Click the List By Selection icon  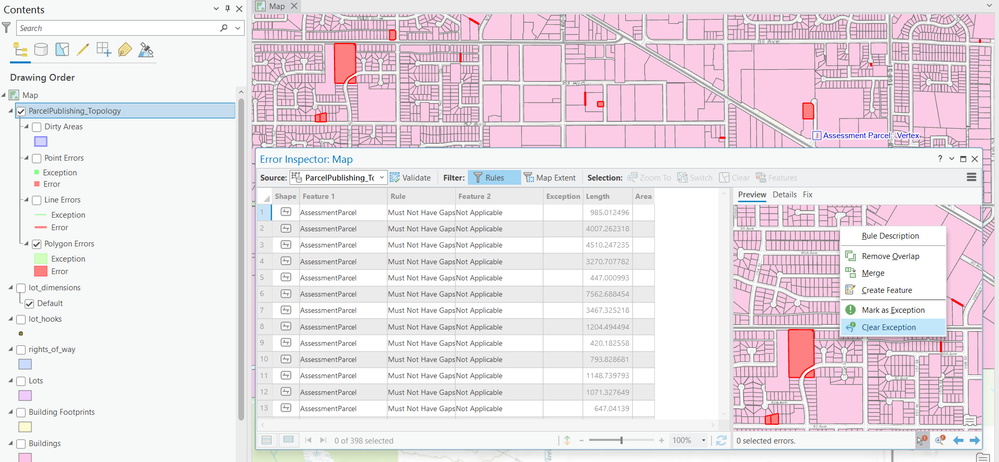[x=62, y=49]
